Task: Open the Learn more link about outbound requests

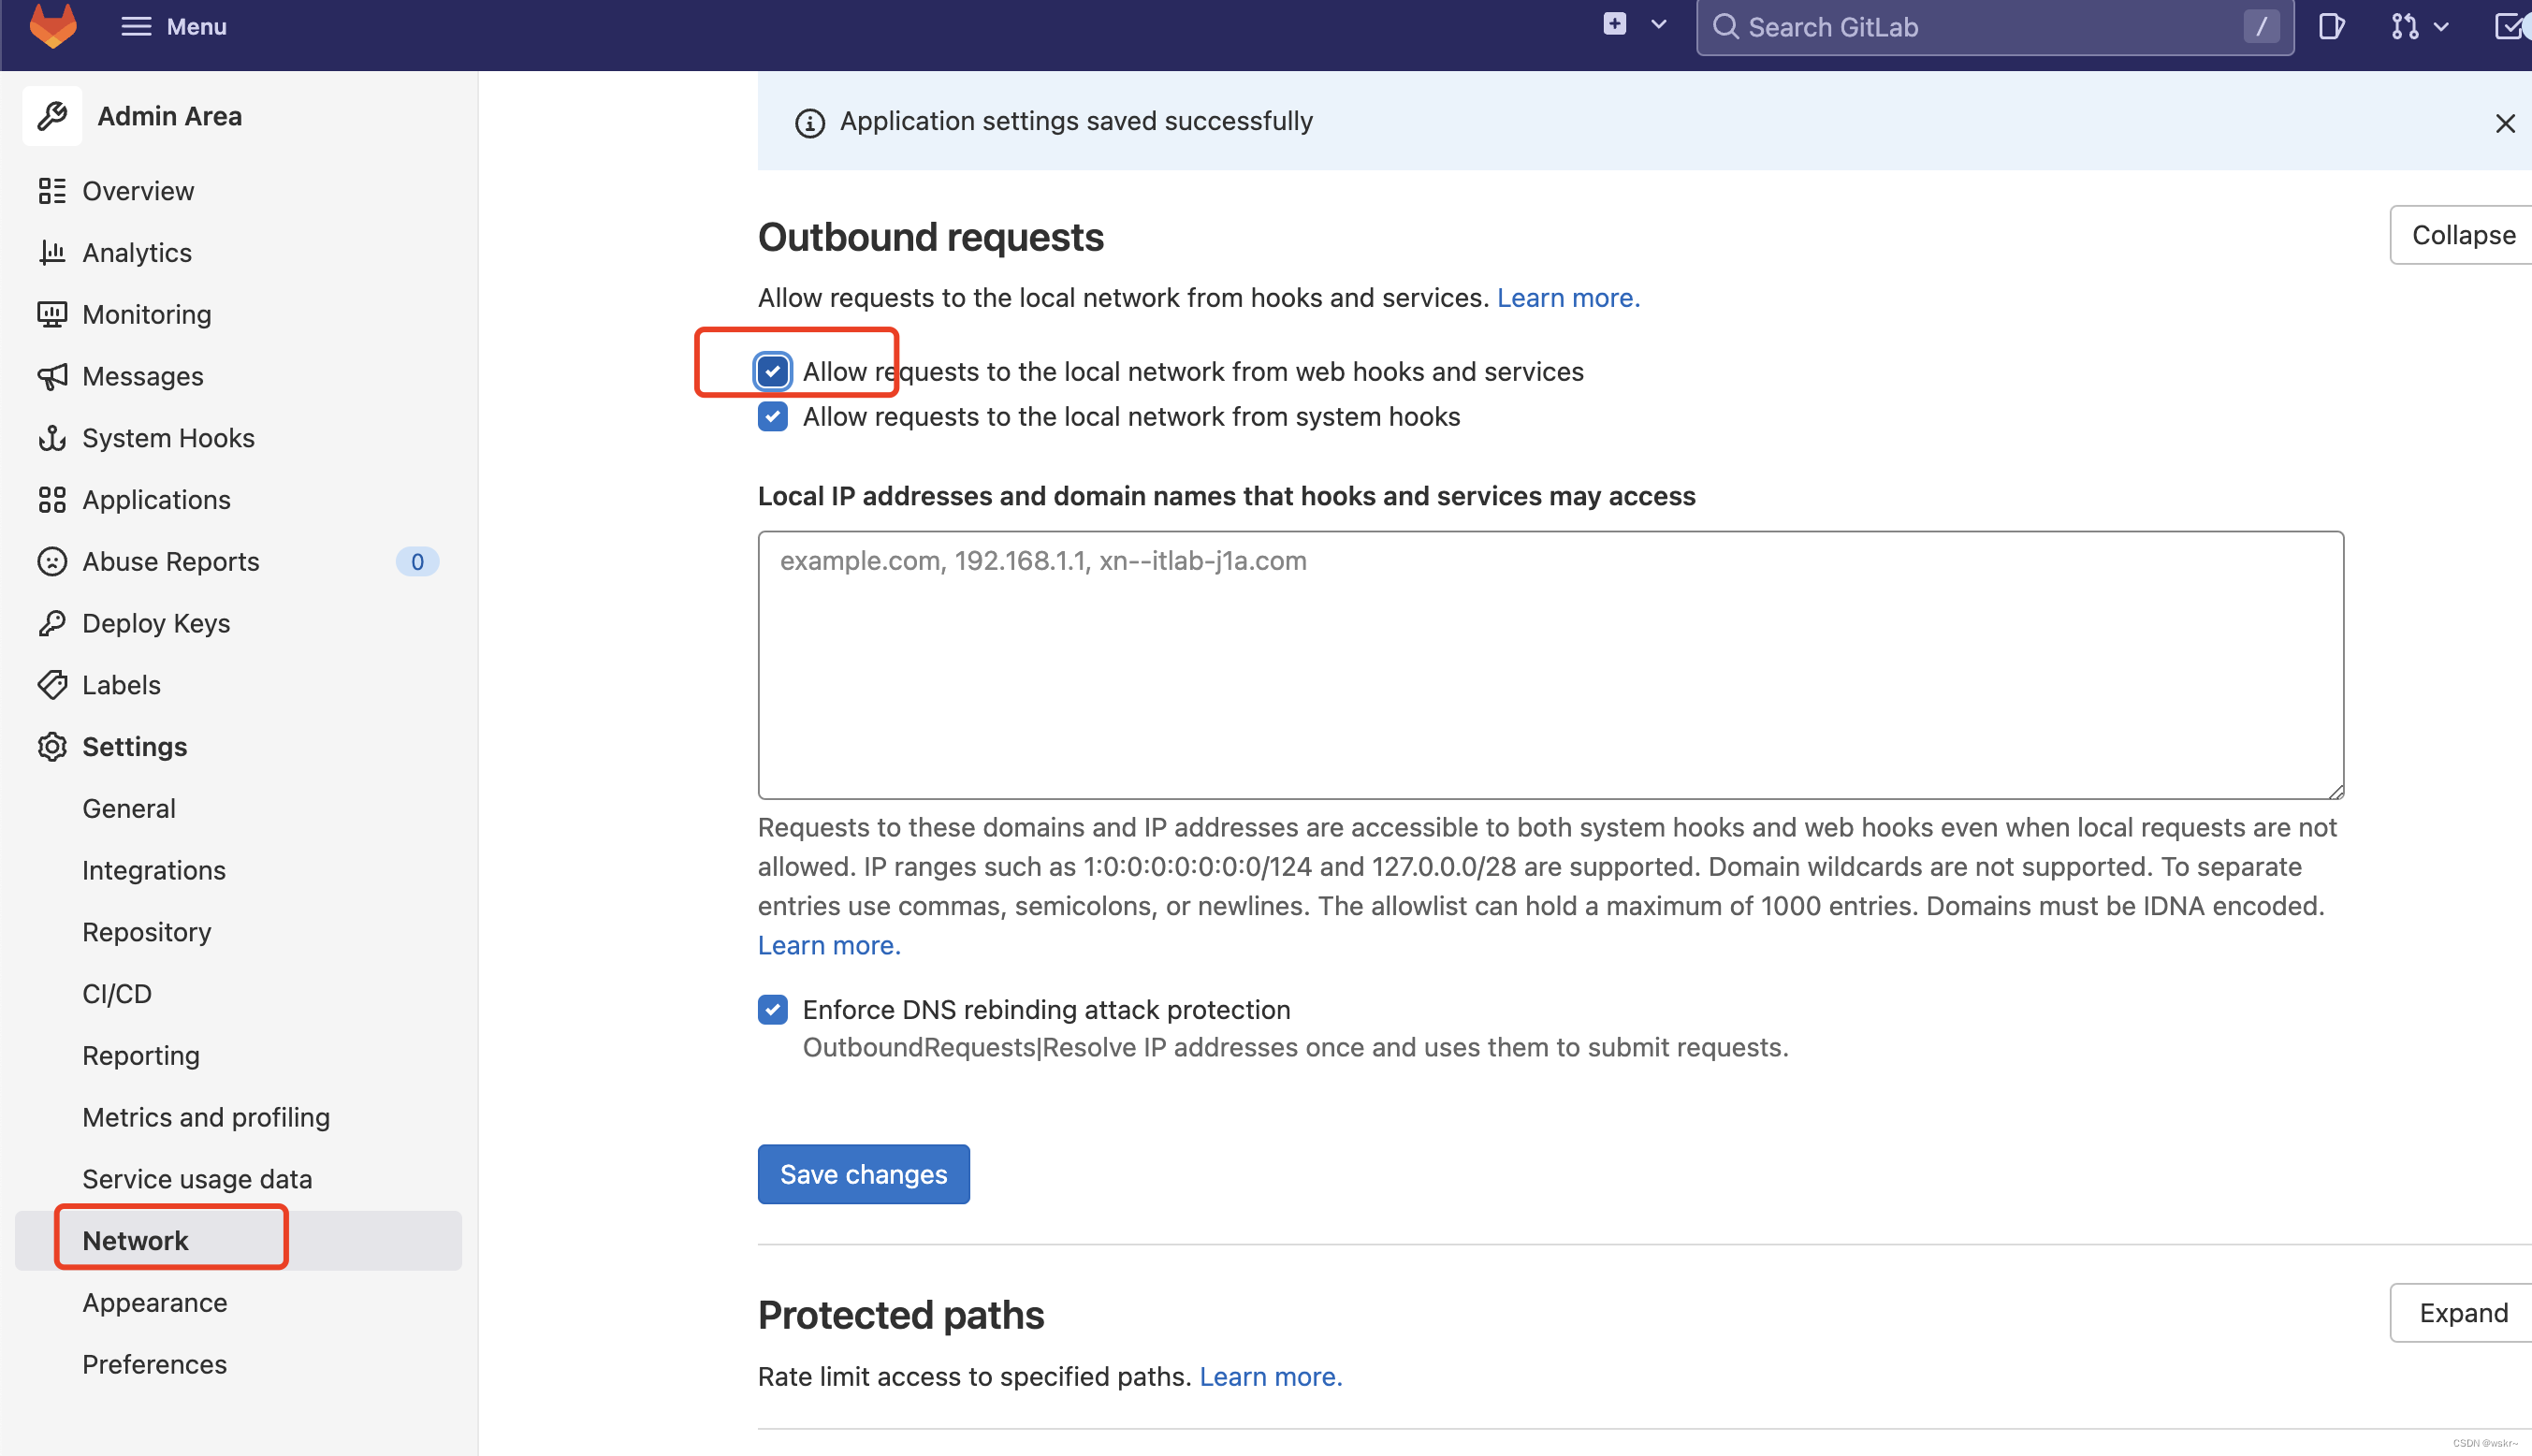Action: (x=1567, y=297)
